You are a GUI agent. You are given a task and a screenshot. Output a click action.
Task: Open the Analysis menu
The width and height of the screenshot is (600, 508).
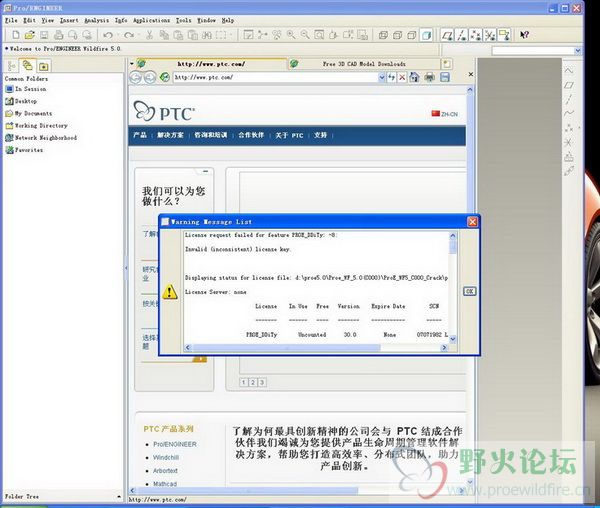point(96,20)
